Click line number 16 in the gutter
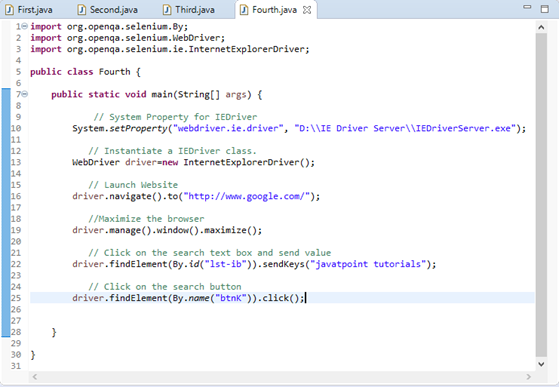The height and width of the screenshot is (387, 559). tap(16, 196)
